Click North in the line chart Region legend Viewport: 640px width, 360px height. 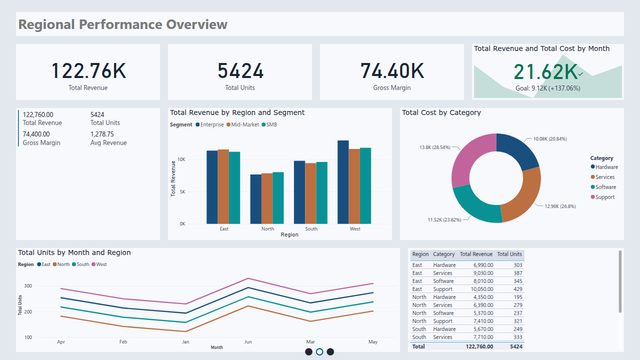61,264
